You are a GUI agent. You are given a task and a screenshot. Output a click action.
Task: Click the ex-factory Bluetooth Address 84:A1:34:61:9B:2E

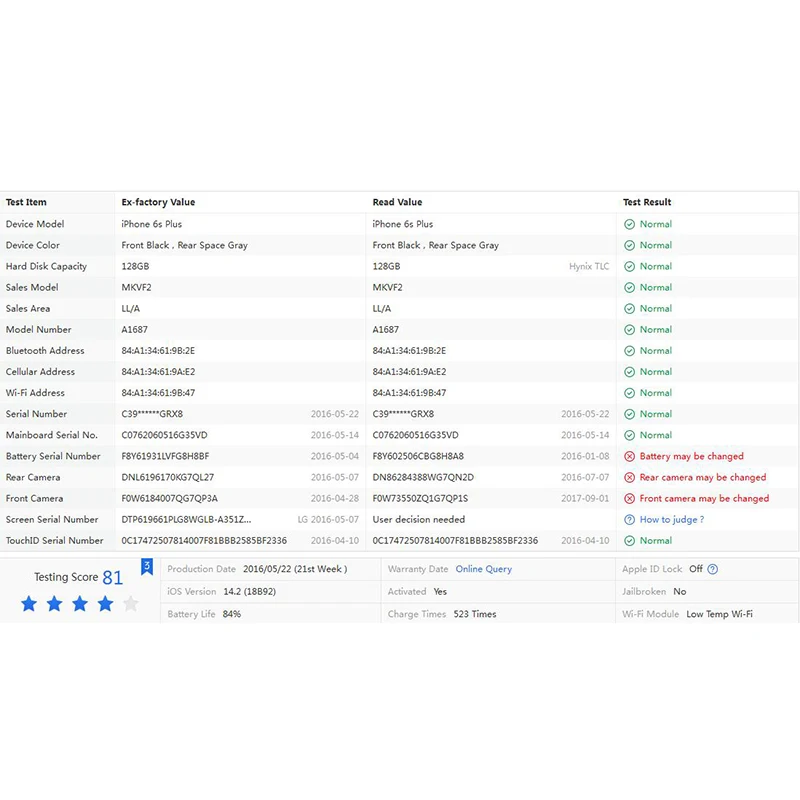pos(158,351)
